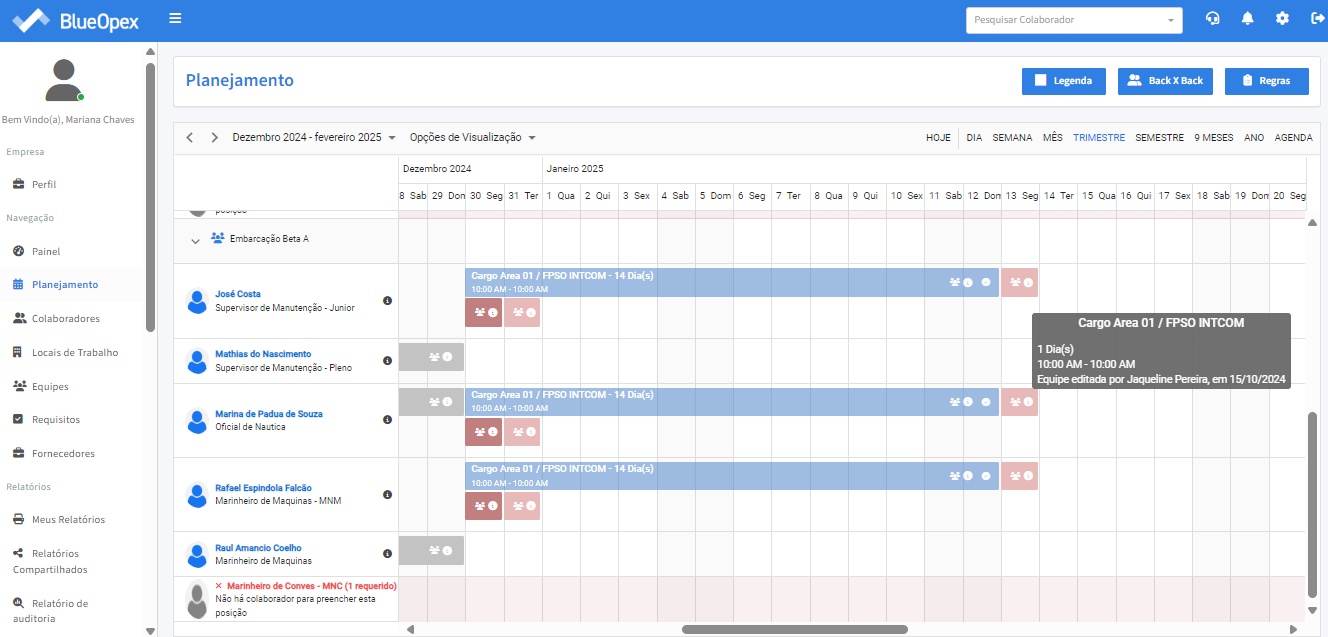Click pink 13 Seg block in José Costa row

click(1020, 282)
